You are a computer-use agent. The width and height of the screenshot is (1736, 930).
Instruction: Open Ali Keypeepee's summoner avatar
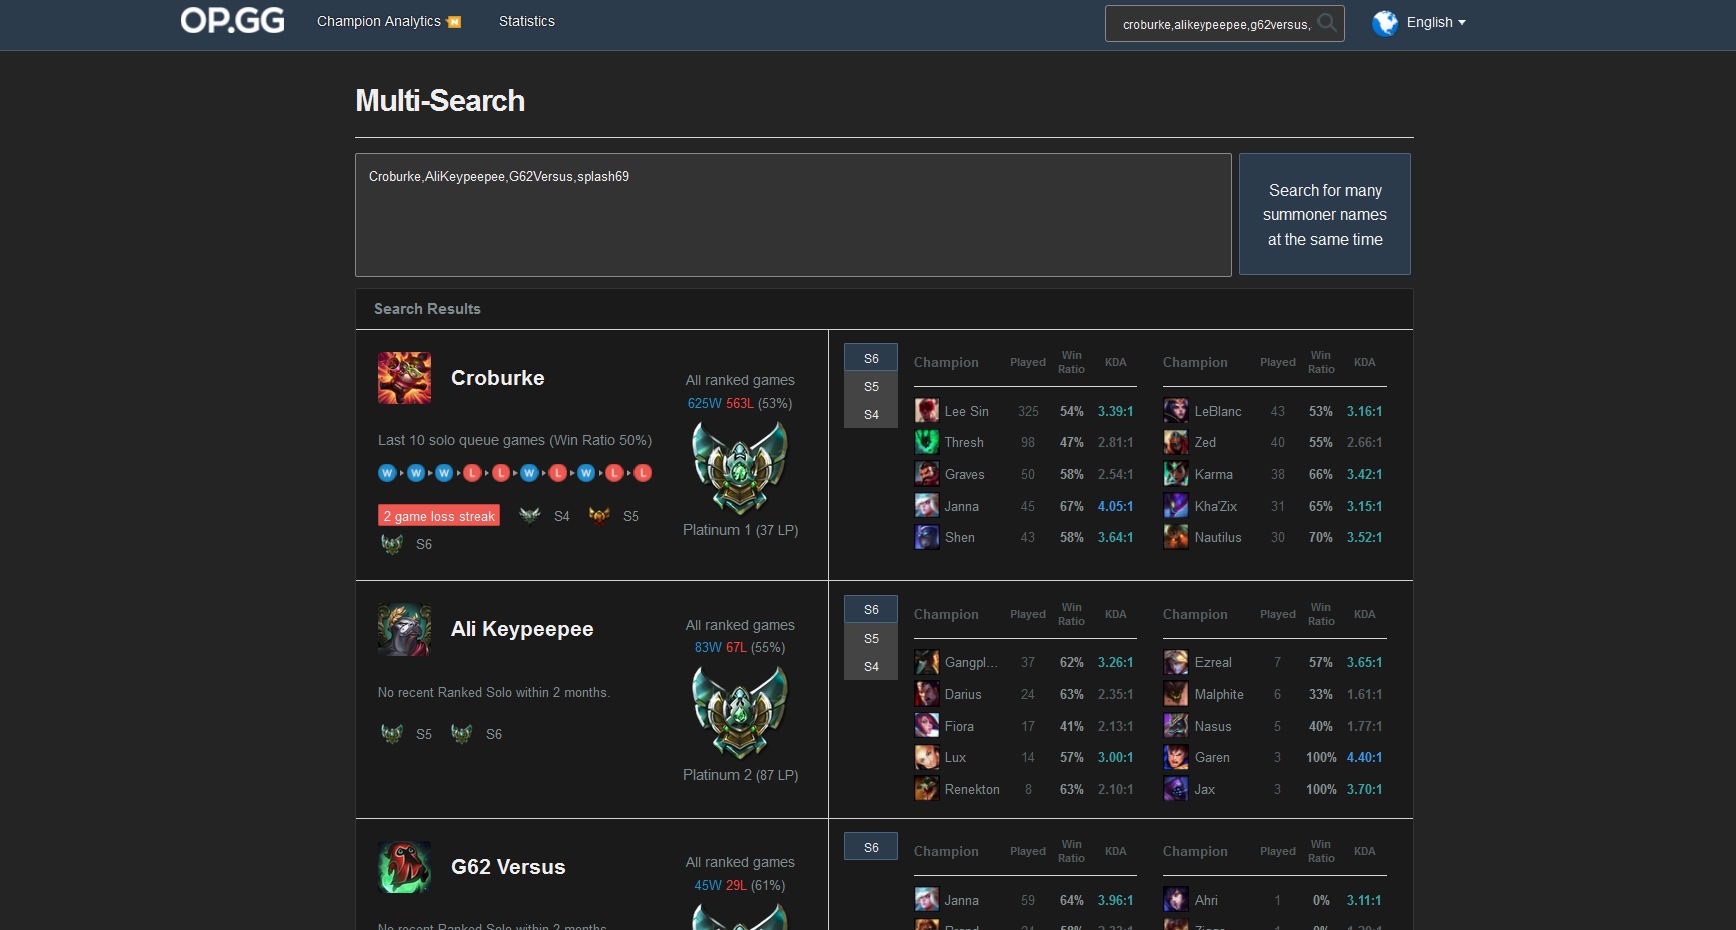coord(404,629)
